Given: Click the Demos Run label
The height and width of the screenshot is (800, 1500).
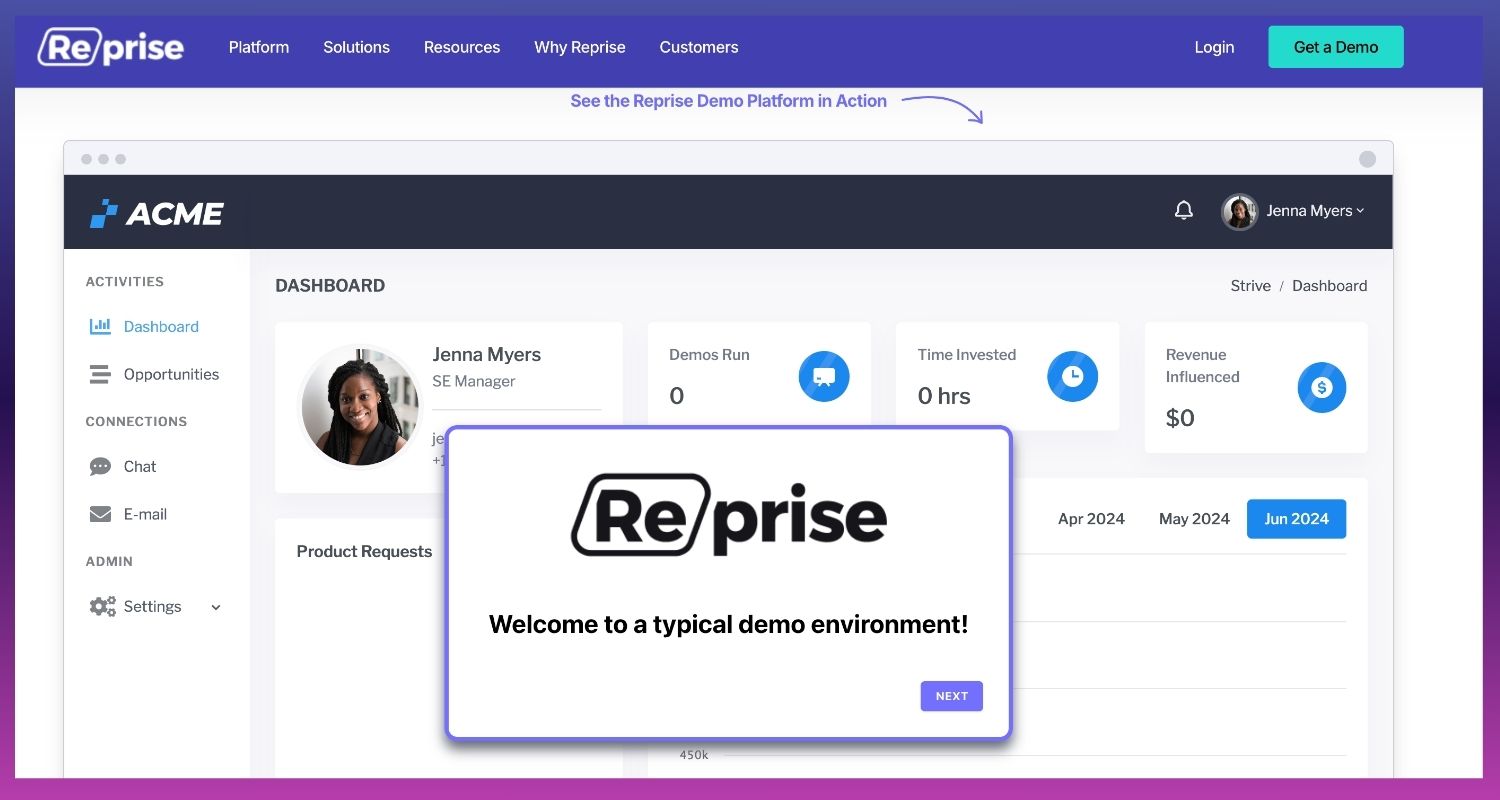Looking at the screenshot, I should [709, 355].
